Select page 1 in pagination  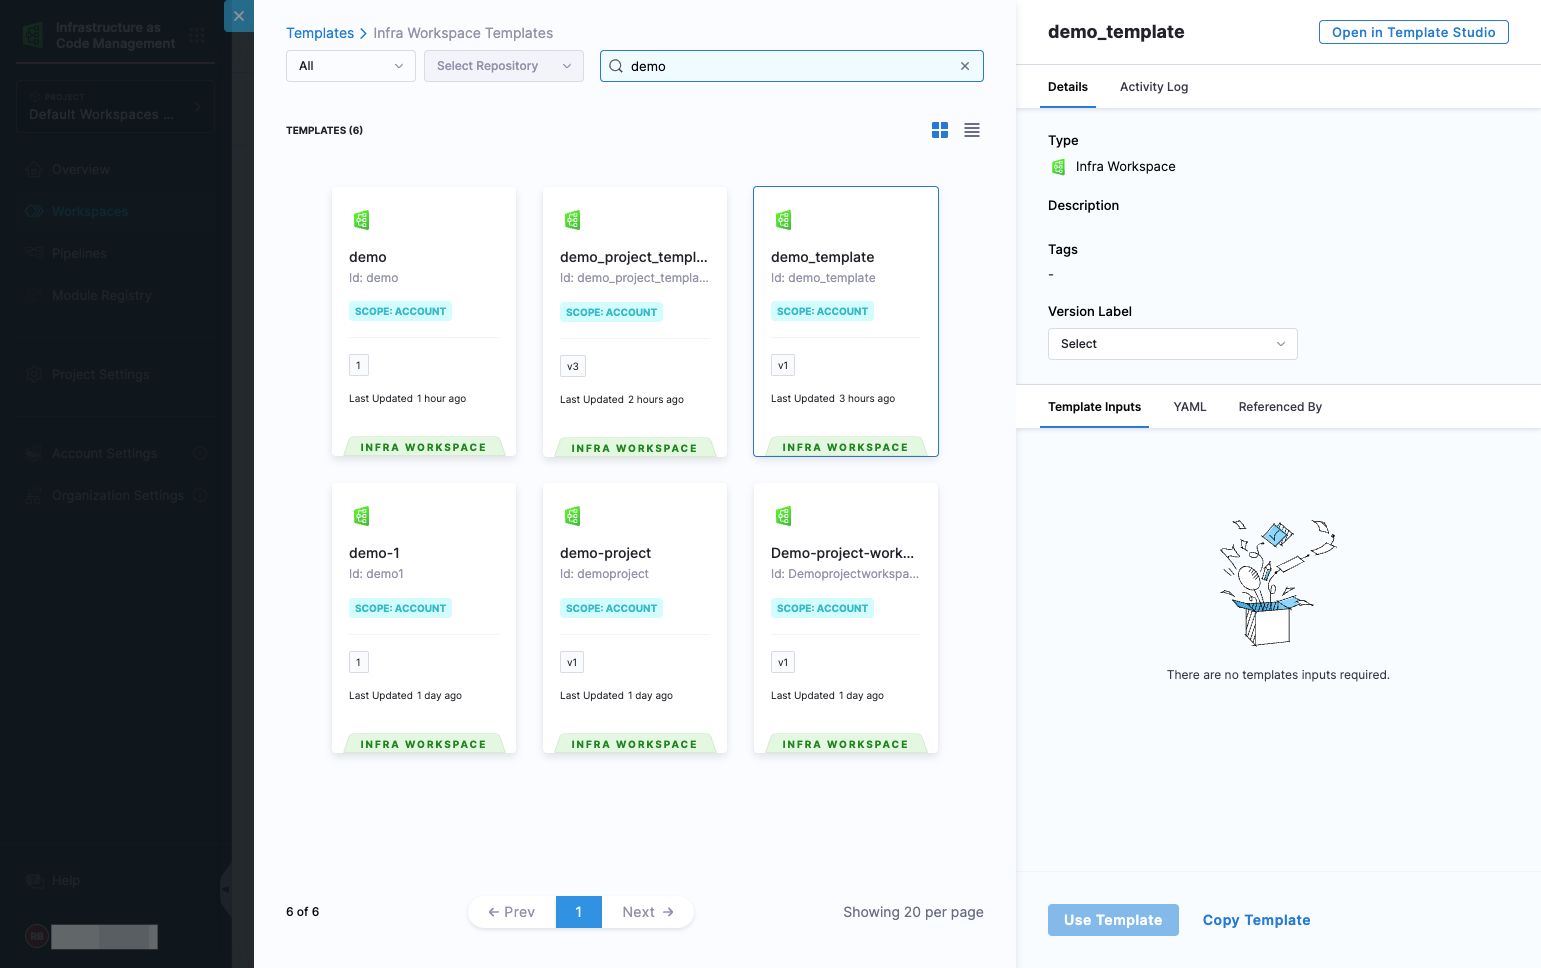(x=579, y=912)
